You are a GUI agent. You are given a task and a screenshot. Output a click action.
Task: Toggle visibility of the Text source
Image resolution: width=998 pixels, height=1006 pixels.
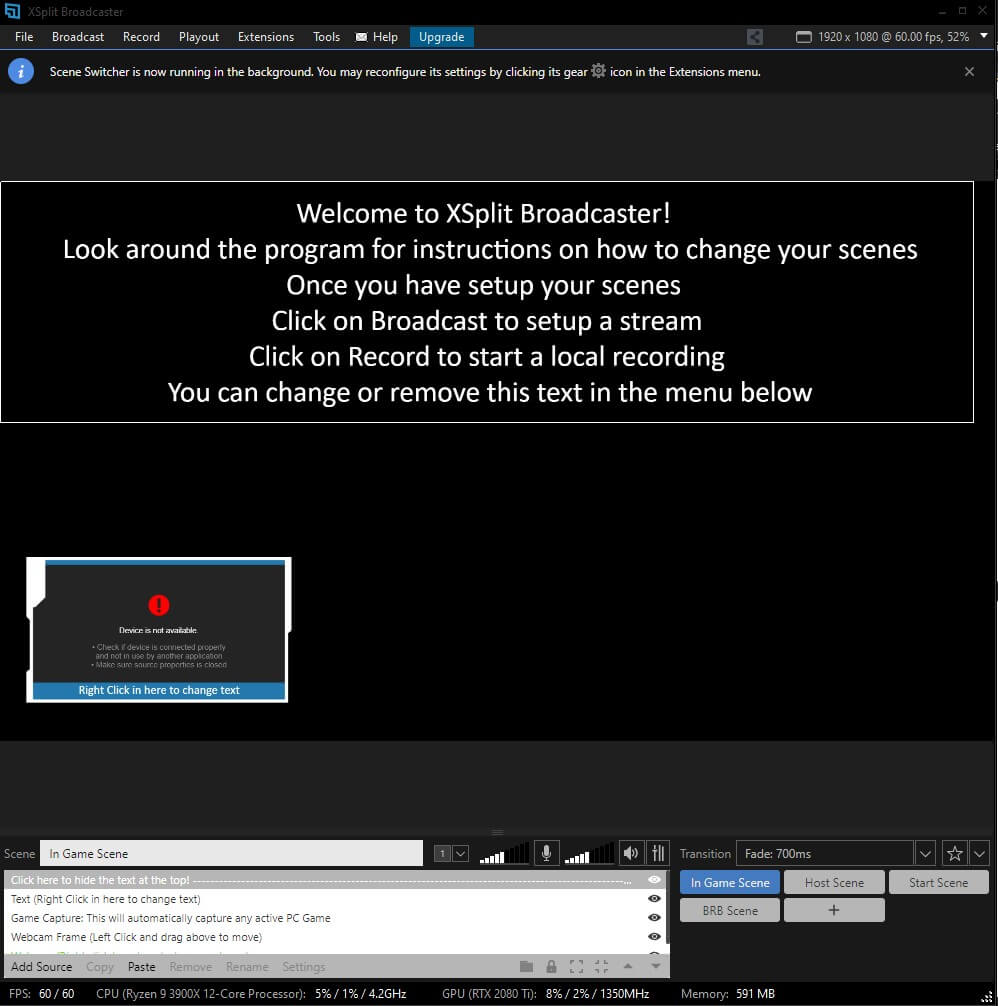(654, 899)
